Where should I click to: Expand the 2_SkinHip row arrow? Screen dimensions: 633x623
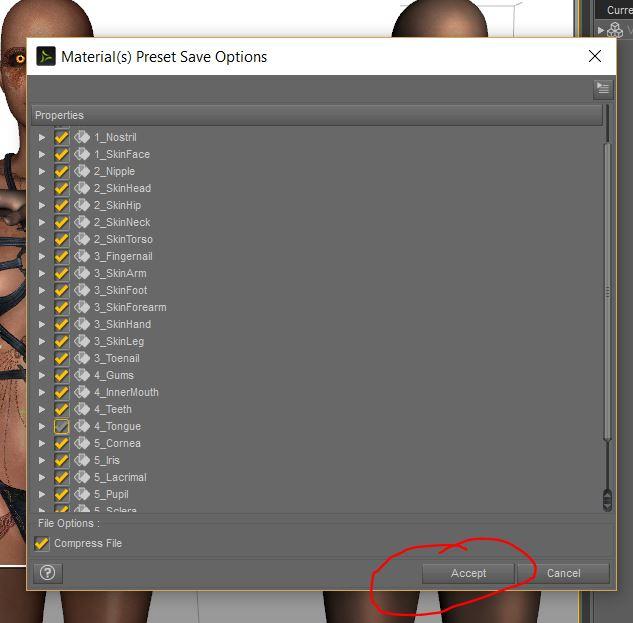point(42,205)
